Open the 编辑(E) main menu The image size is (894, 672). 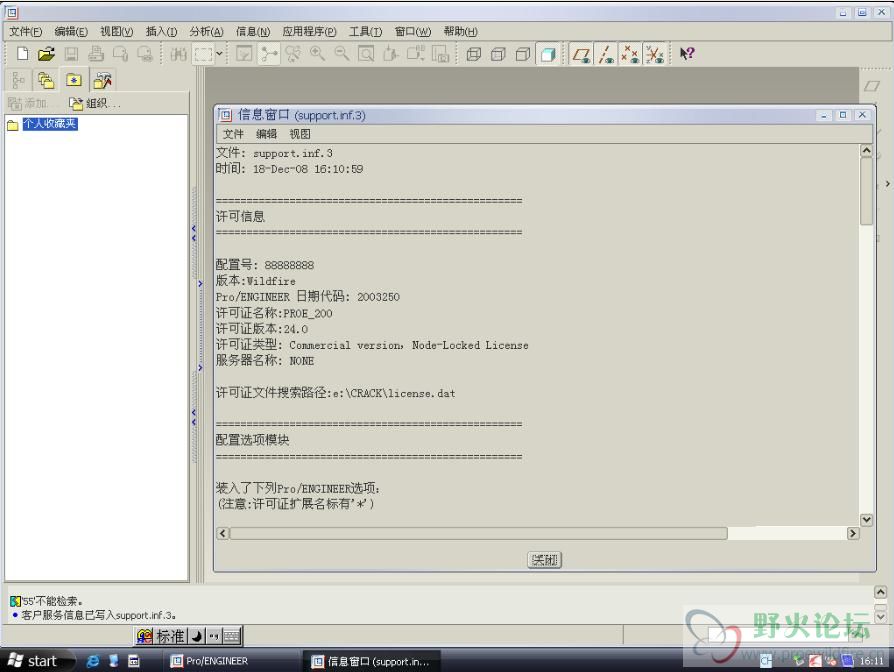click(x=71, y=32)
